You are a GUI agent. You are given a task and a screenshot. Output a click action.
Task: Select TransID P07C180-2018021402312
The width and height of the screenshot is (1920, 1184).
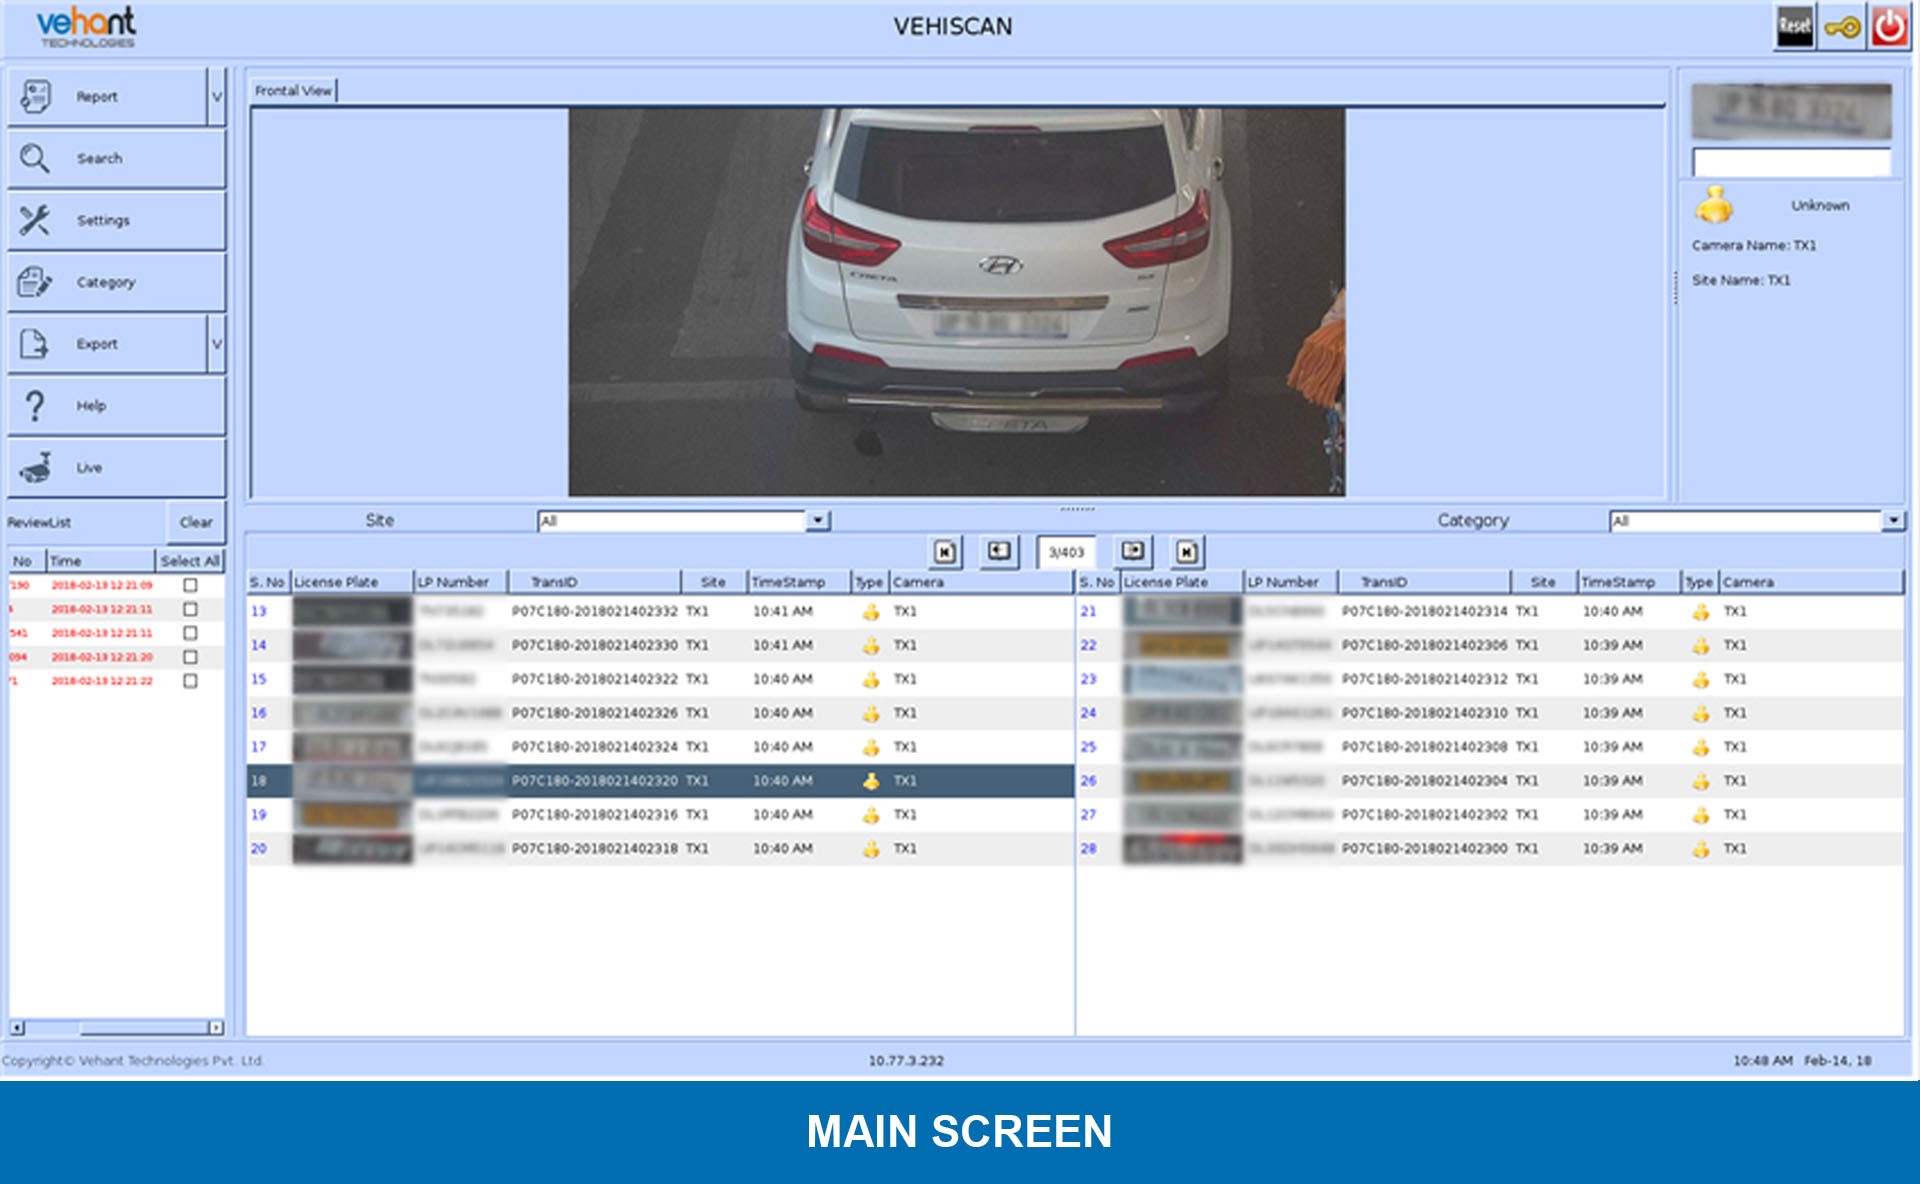(1424, 679)
